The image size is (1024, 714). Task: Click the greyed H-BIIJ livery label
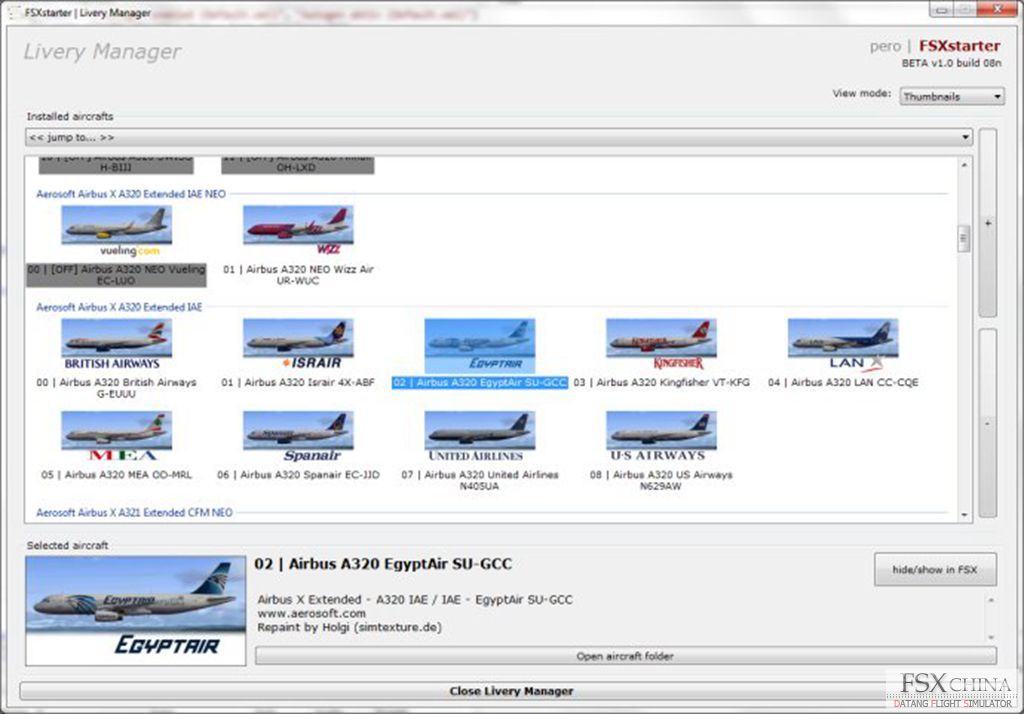[x=116, y=166]
